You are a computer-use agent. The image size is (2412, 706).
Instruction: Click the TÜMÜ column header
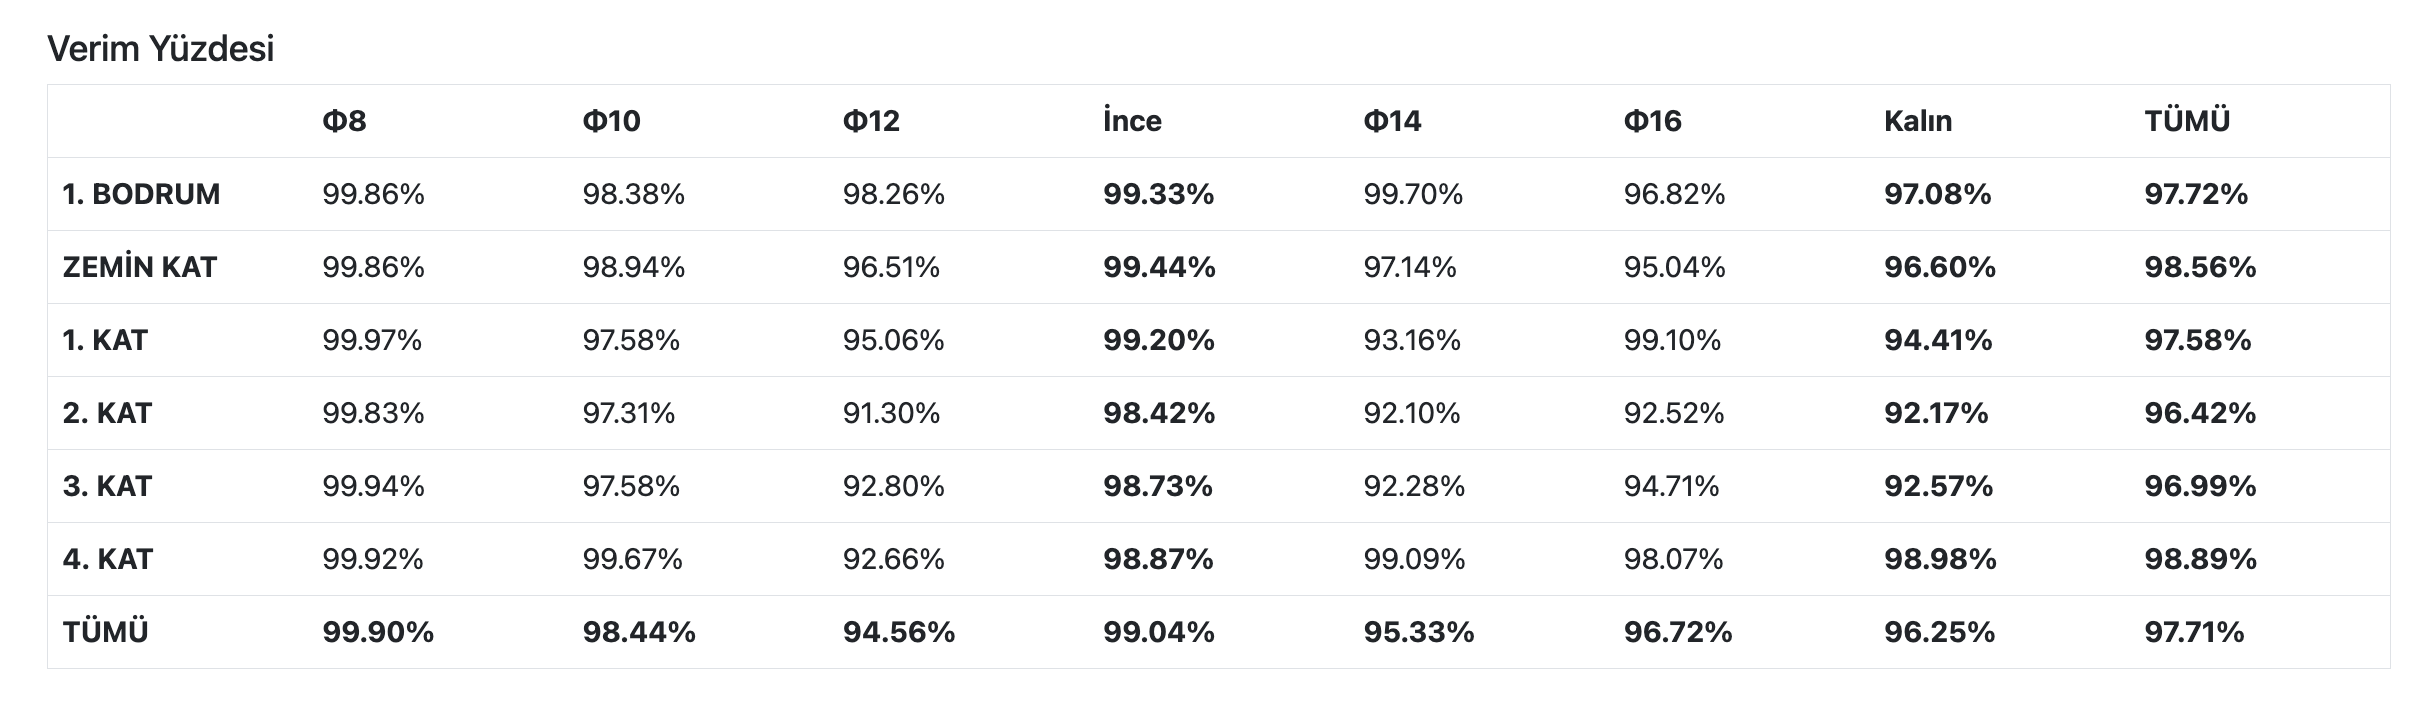click(x=2187, y=121)
